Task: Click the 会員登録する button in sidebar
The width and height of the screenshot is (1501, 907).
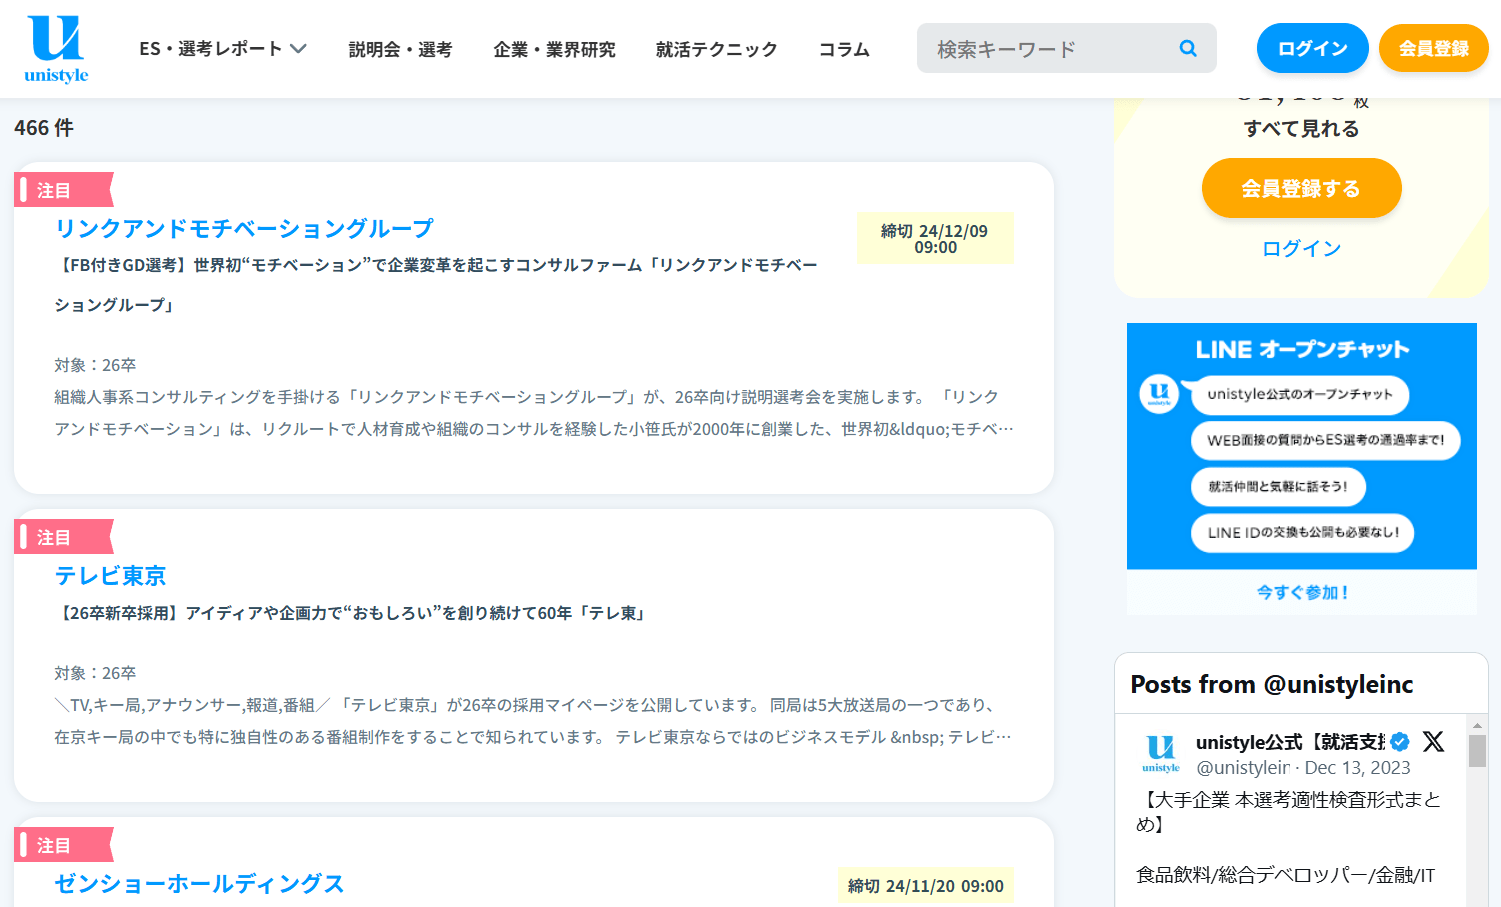Action: point(1301,188)
